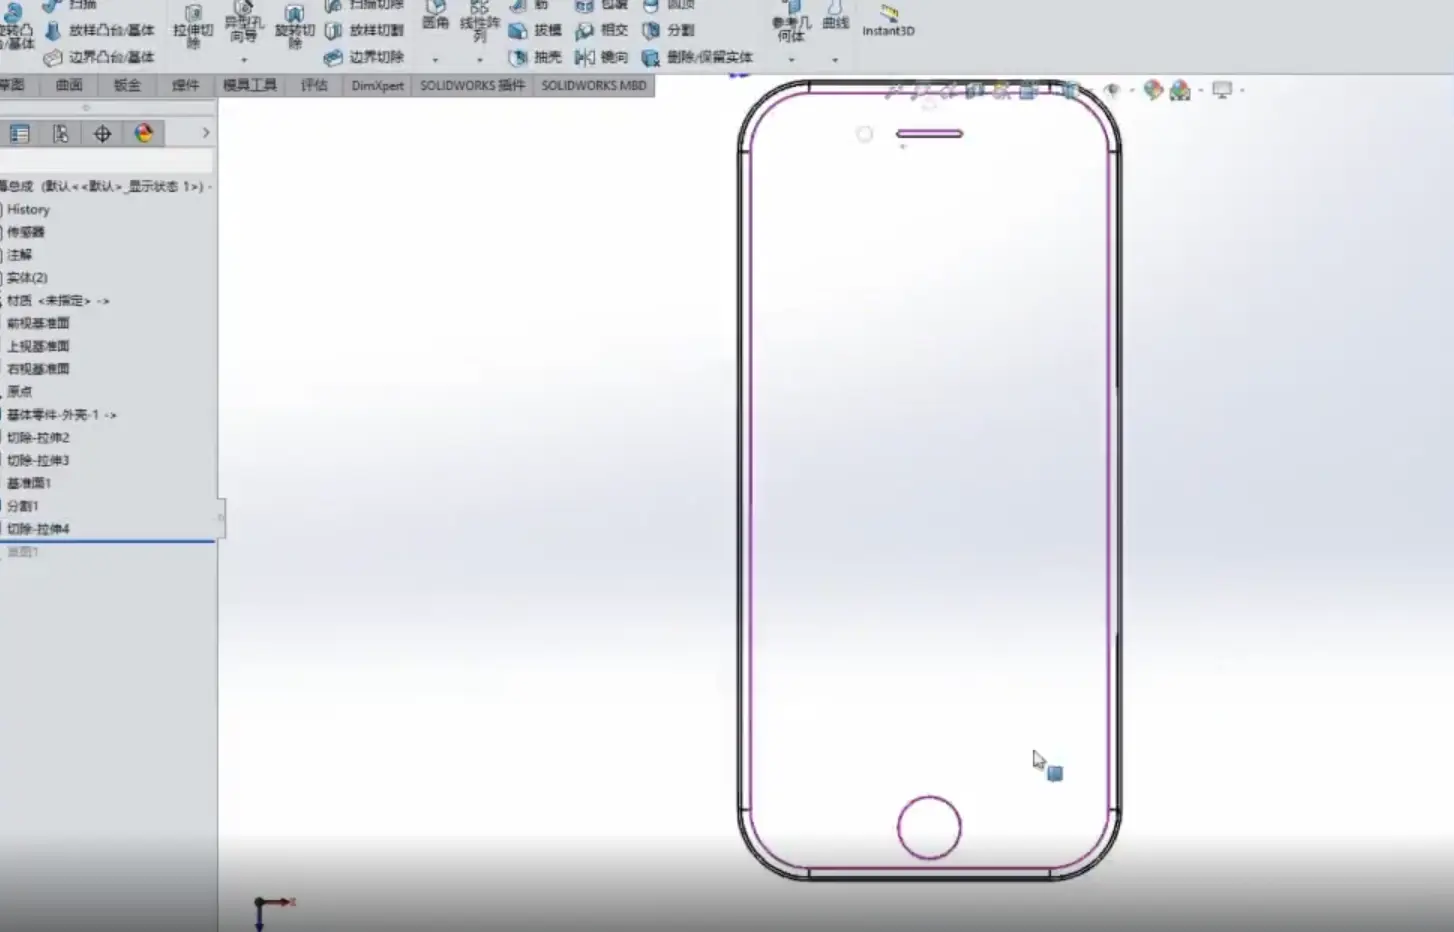The image size is (1454, 932).
Task: Select 右视基准面 plane in tree
Action: pos(38,369)
